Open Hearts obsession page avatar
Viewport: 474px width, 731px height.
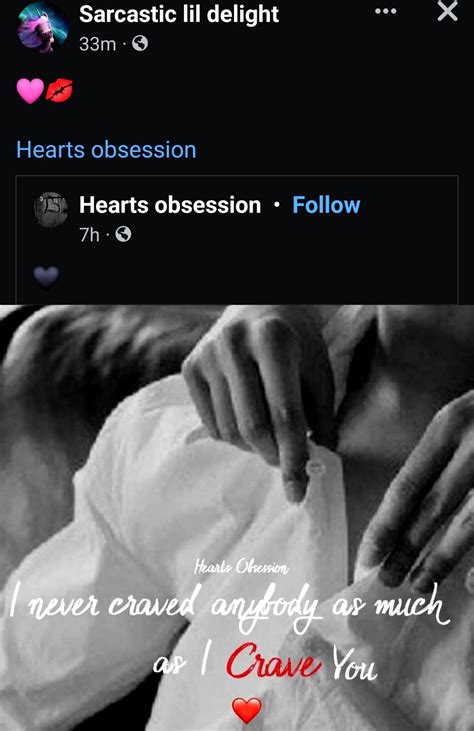coord(51,209)
